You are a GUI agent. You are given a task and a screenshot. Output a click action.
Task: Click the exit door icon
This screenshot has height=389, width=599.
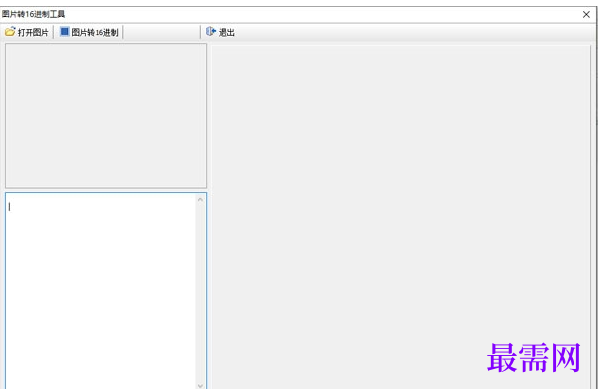click(x=211, y=31)
